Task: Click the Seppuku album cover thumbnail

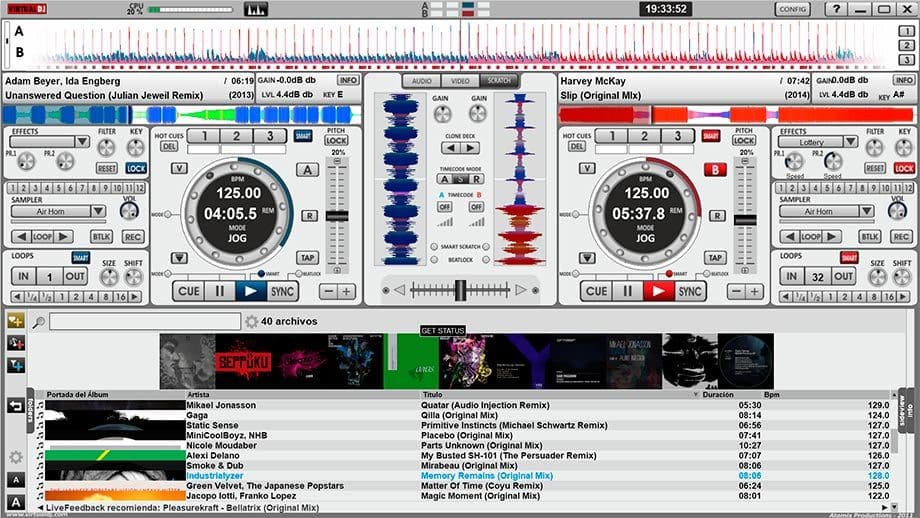Action: pos(243,361)
